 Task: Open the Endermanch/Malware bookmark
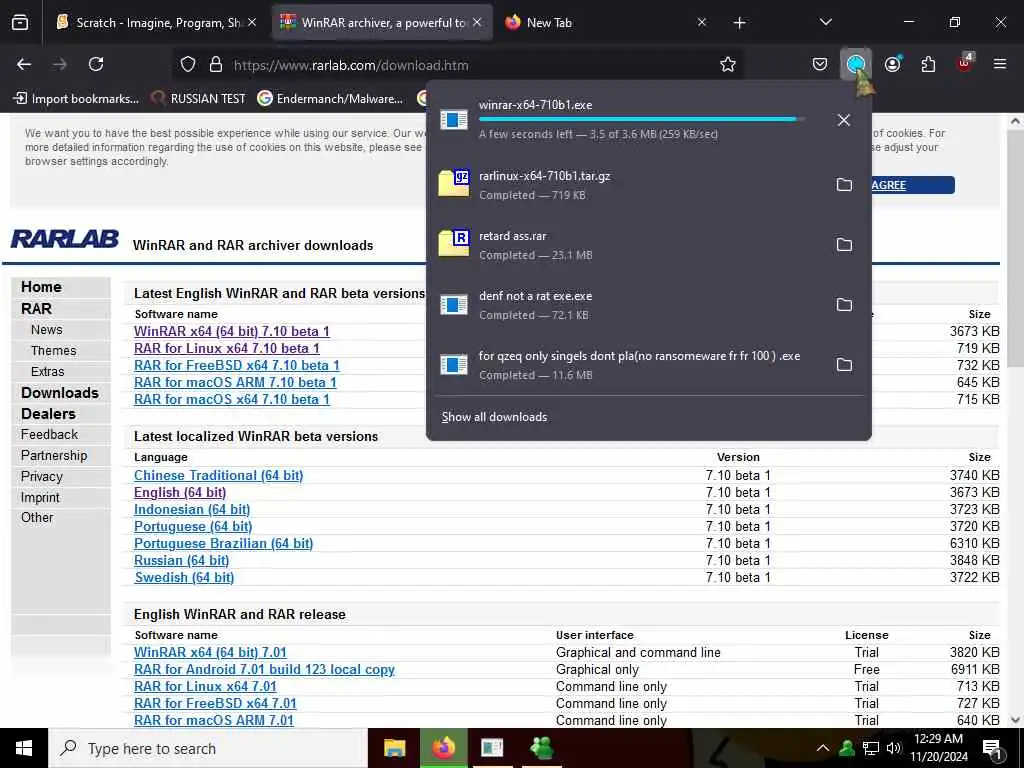point(330,99)
